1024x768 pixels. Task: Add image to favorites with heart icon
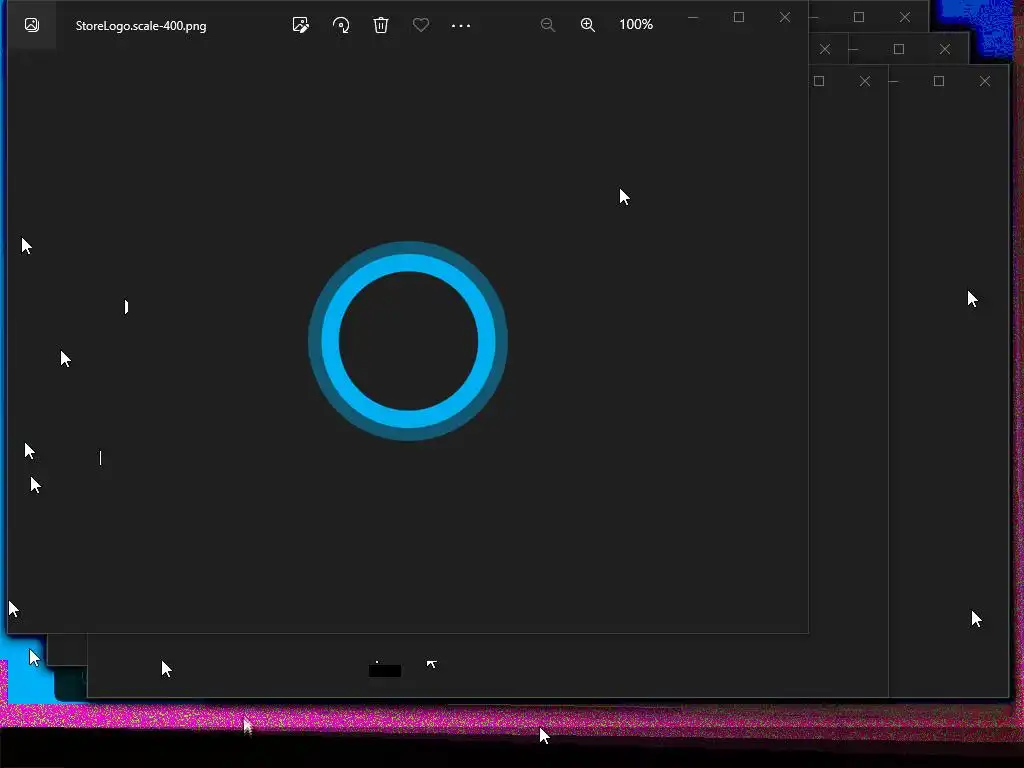[x=421, y=25]
